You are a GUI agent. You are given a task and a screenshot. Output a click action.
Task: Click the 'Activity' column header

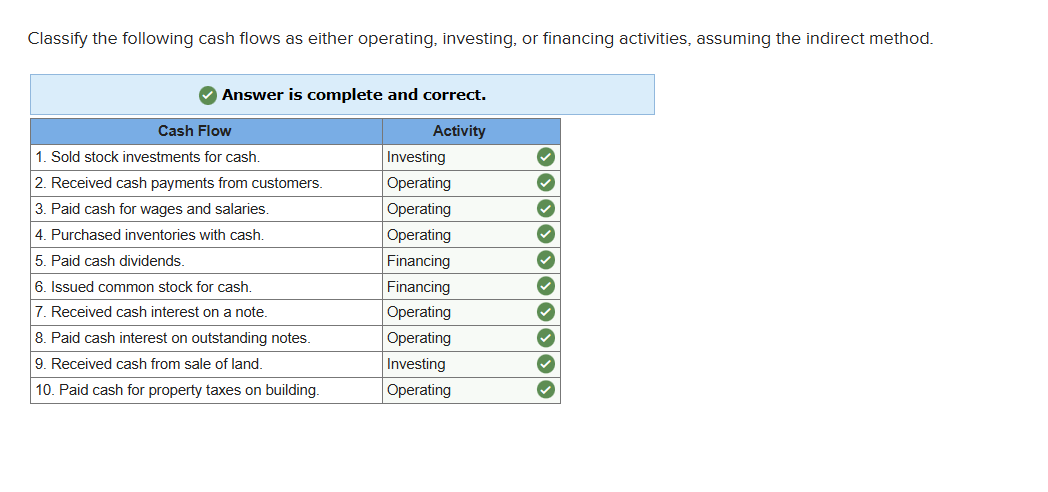click(459, 131)
